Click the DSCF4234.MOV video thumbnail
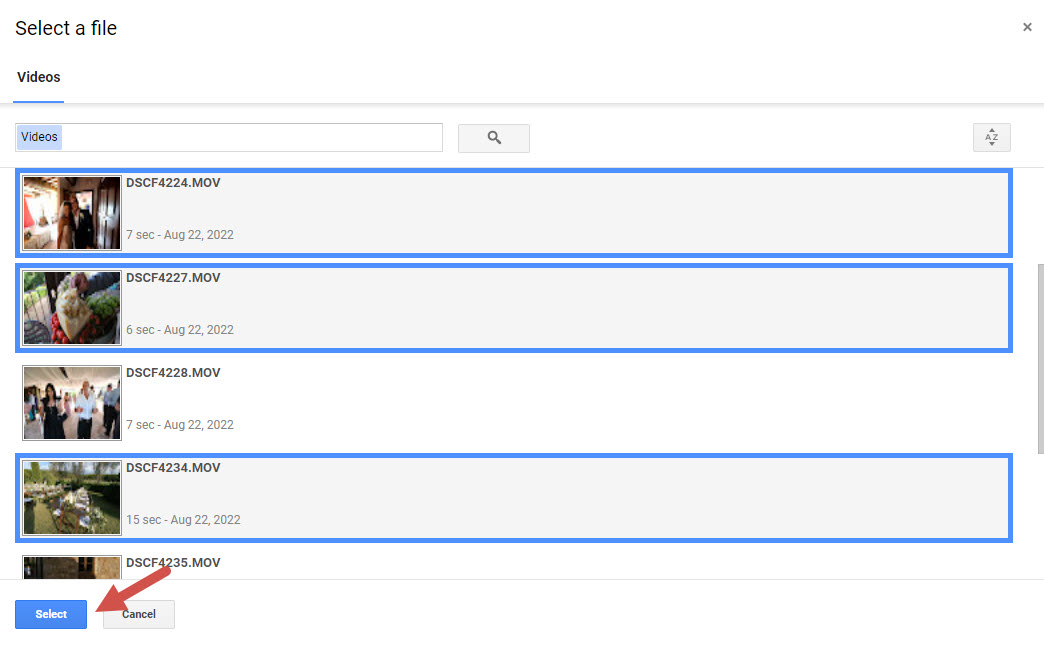Image resolution: width=1044 pixels, height=647 pixels. (71, 497)
